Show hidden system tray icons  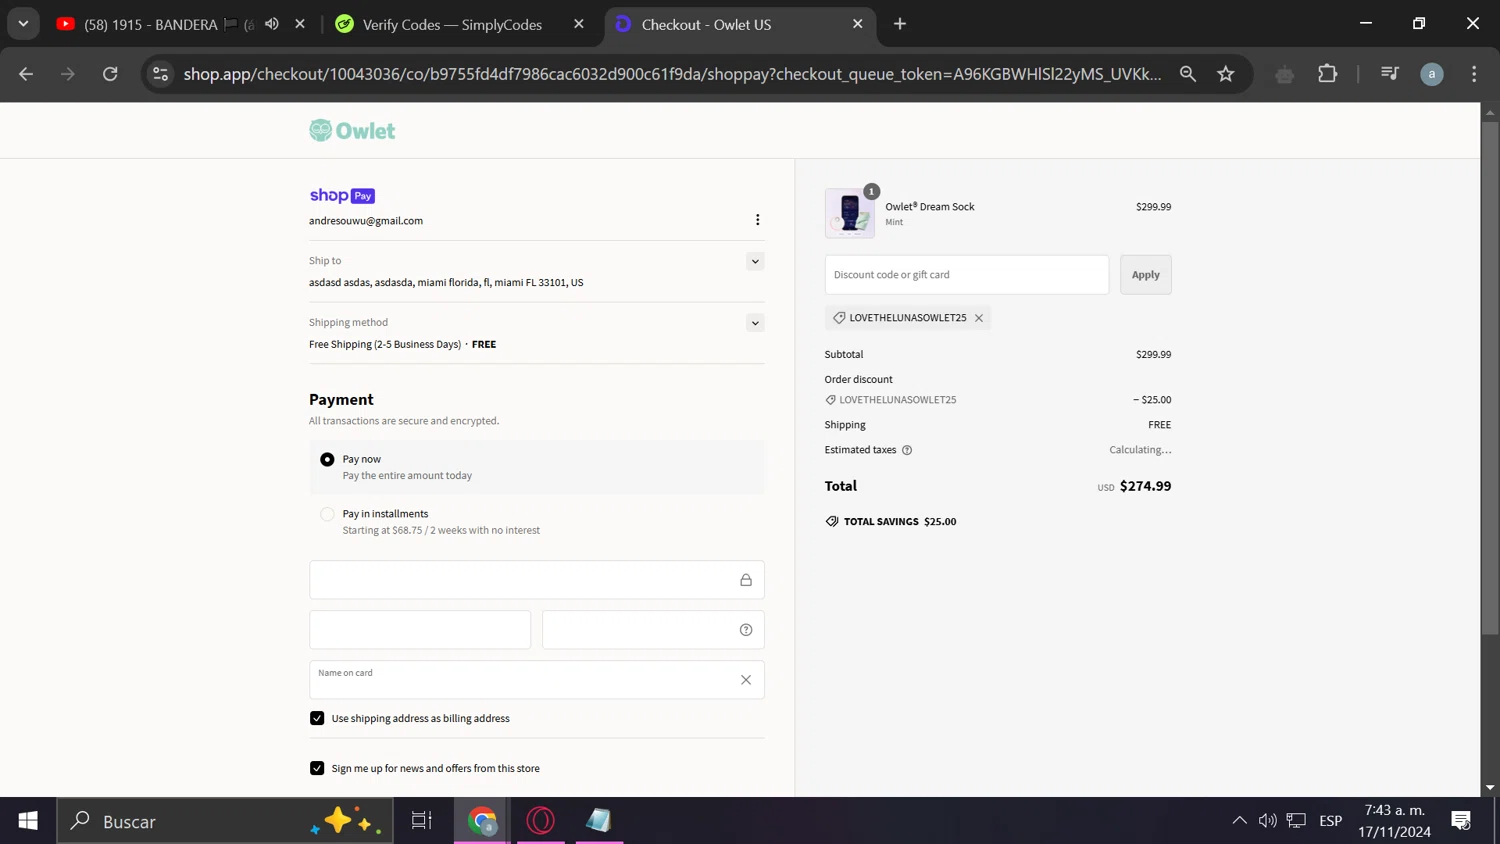pos(1239,821)
